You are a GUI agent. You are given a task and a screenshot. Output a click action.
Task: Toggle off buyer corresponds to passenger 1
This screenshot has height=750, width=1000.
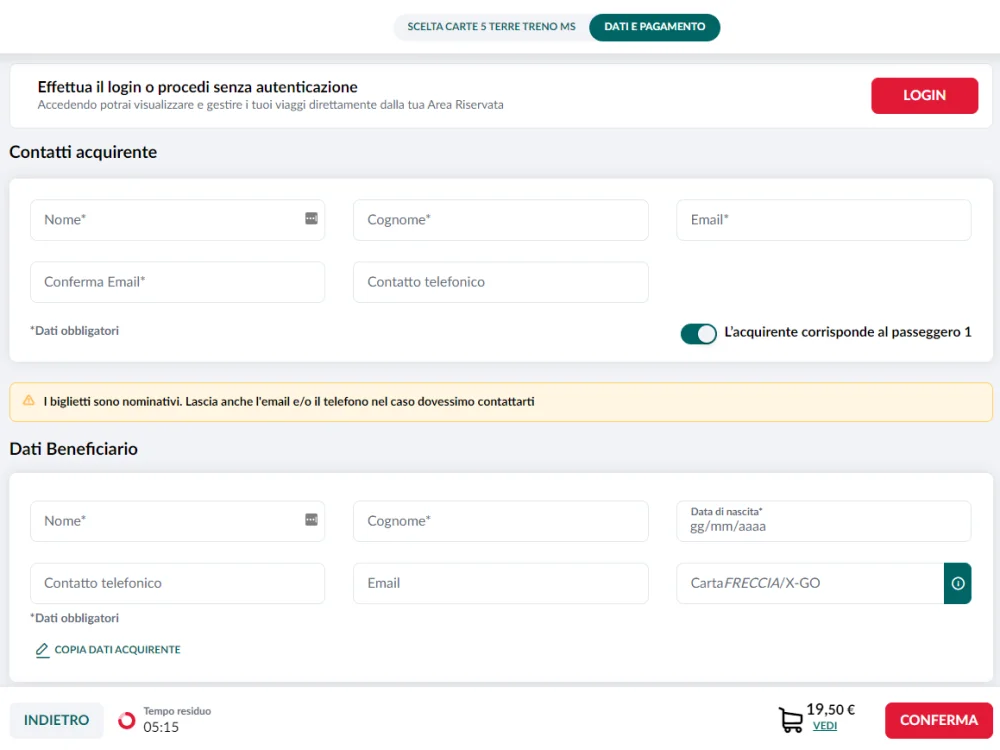(x=698, y=333)
